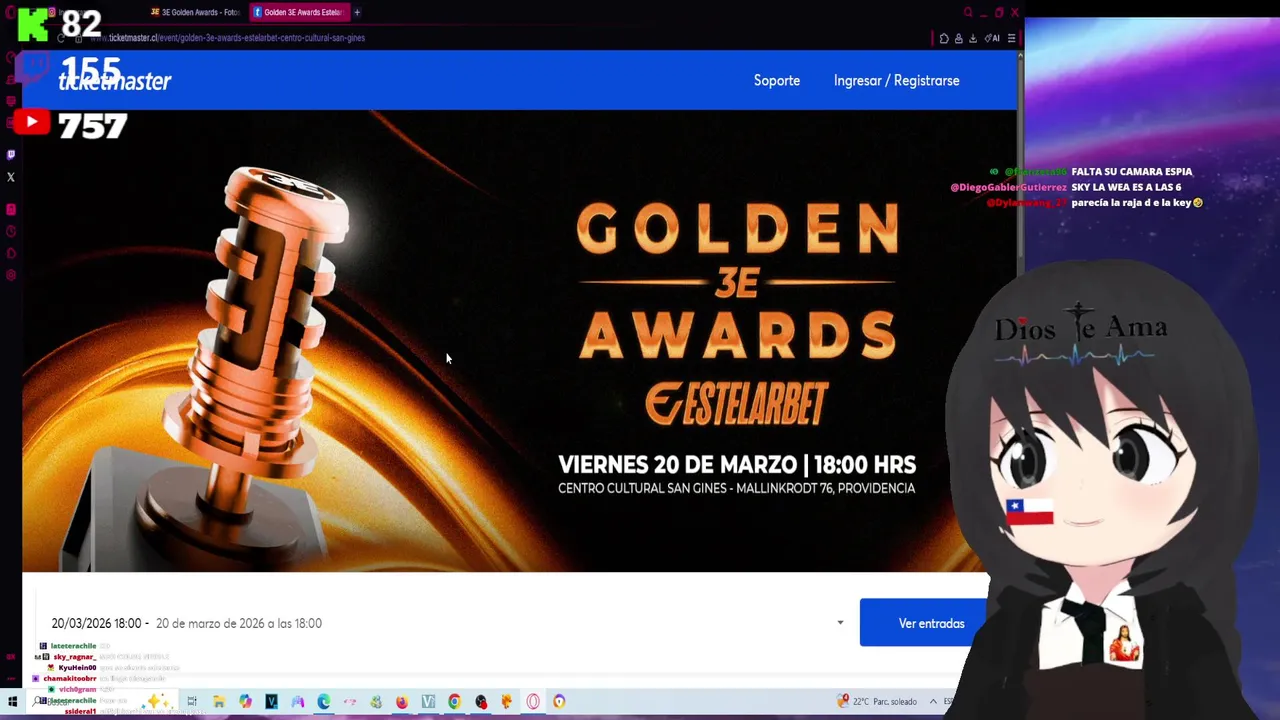Viewport: 1280px width, 720px height.
Task: Click the YouTube viewer count overlay icon
Action: [31, 122]
